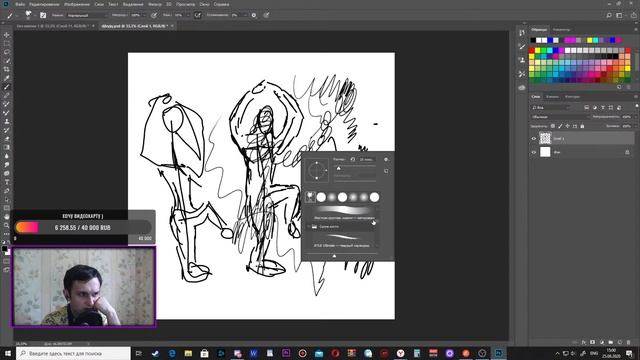Click the gear icon in brush preset popup

tap(386, 160)
